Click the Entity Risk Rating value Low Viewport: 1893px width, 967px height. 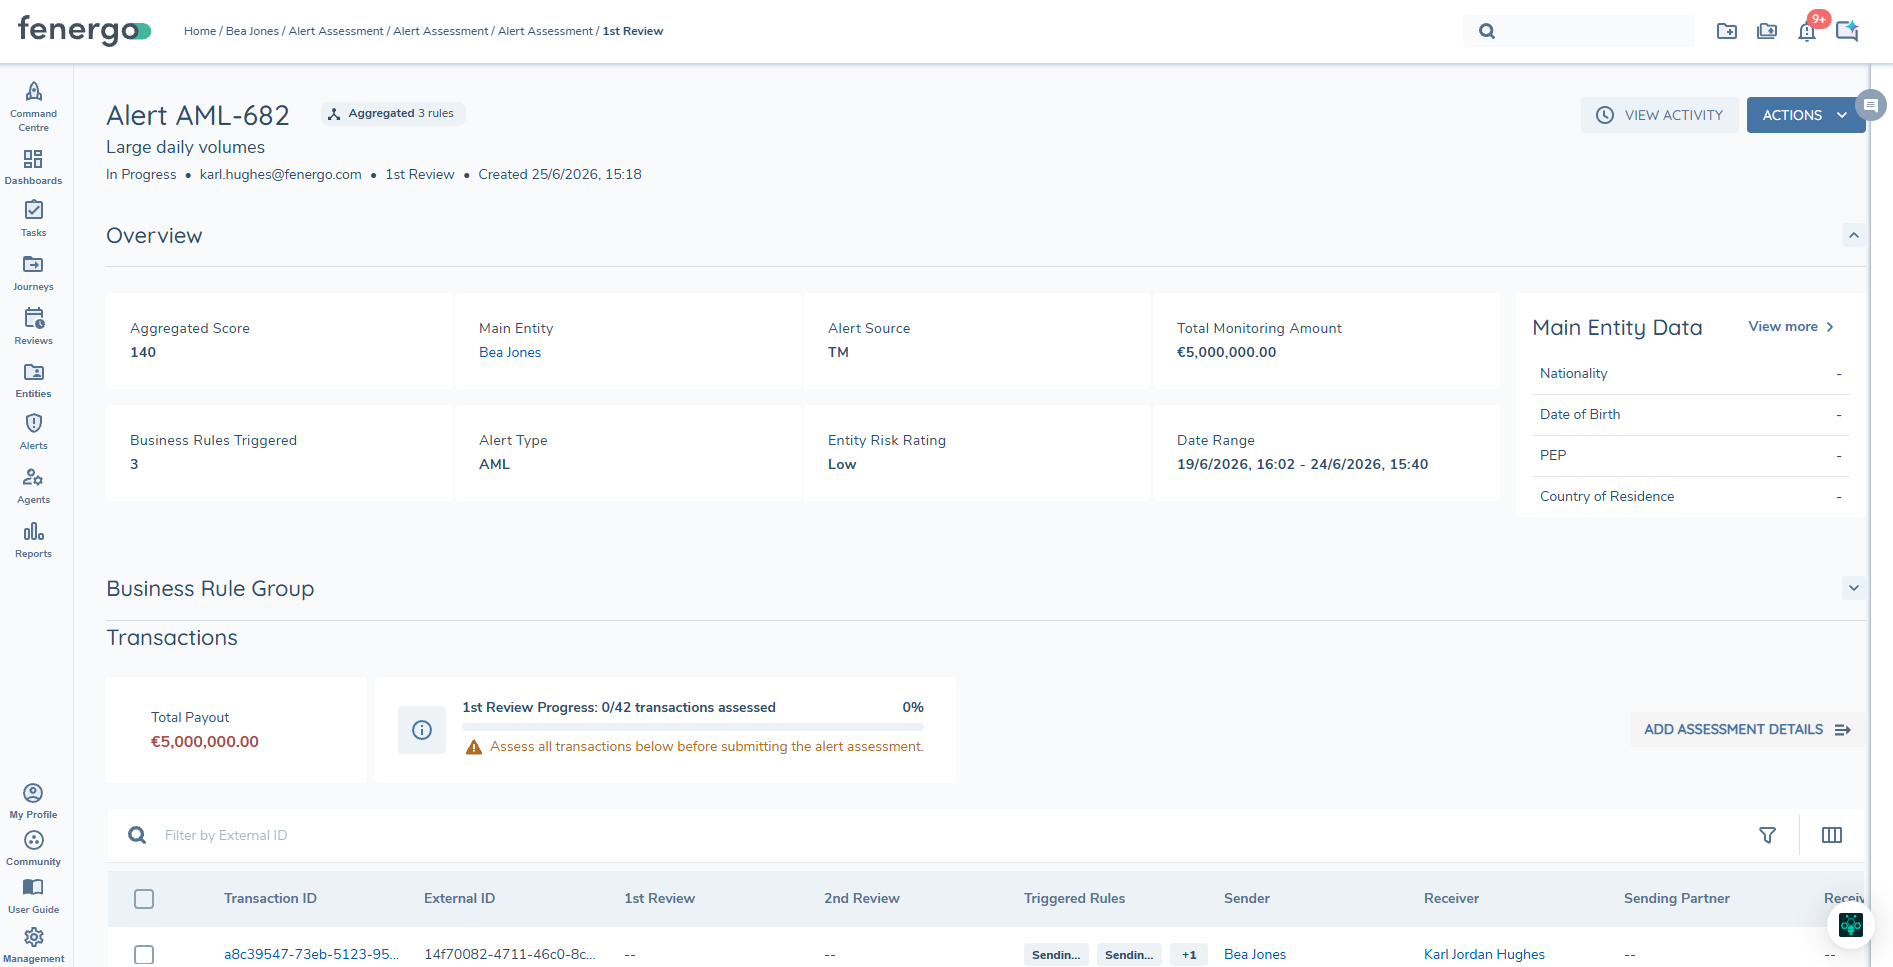pos(842,464)
